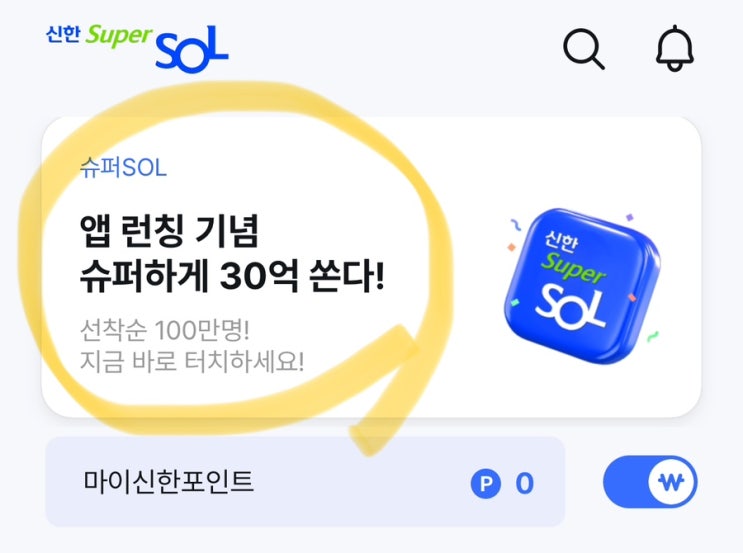The width and height of the screenshot is (743, 553).
Task: Tap the 신한 Super SOL header logo
Action: (137, 47)
